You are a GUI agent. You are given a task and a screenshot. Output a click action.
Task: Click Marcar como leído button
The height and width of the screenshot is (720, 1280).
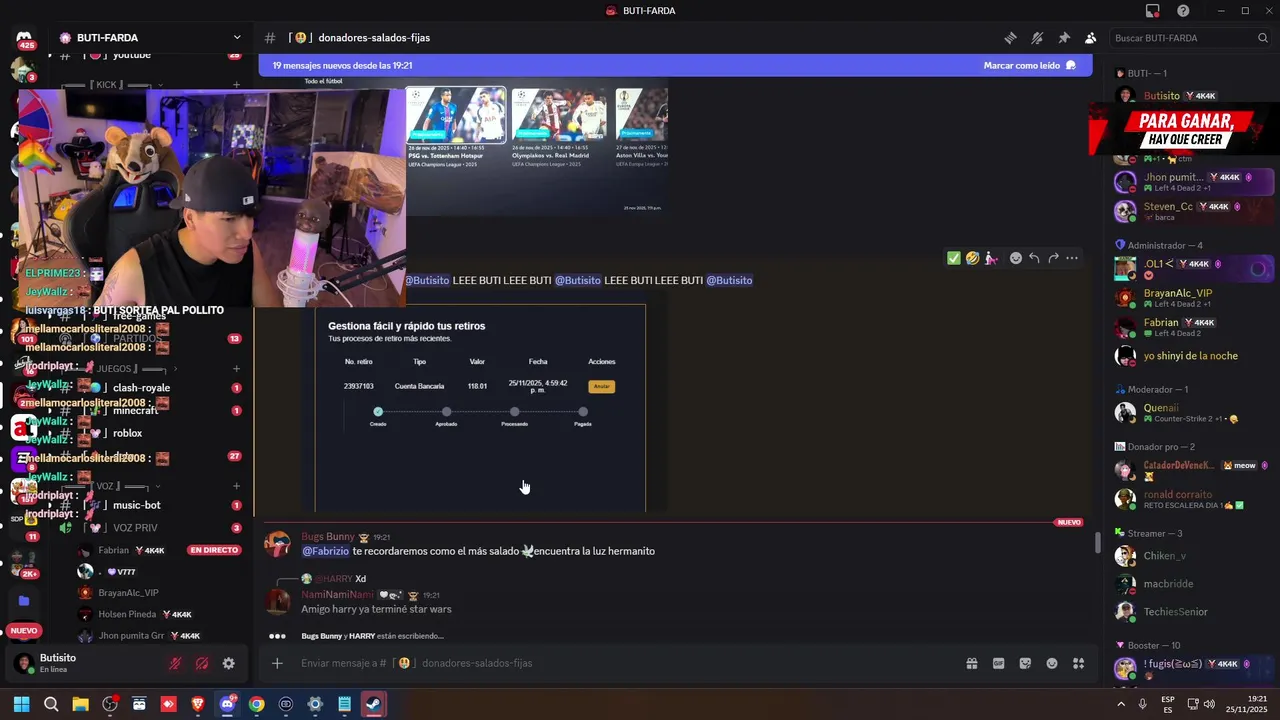tap(1029, 65)
